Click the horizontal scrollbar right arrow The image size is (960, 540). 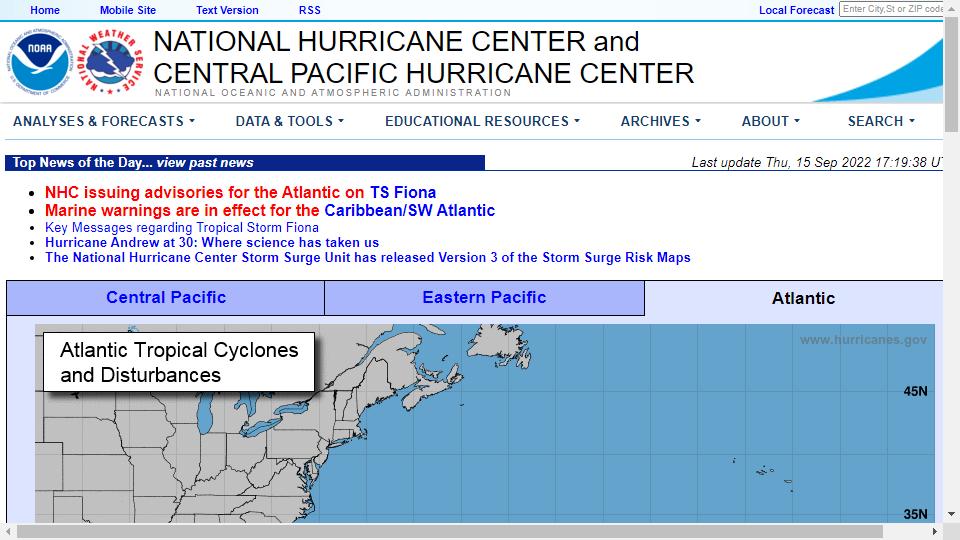935,531
